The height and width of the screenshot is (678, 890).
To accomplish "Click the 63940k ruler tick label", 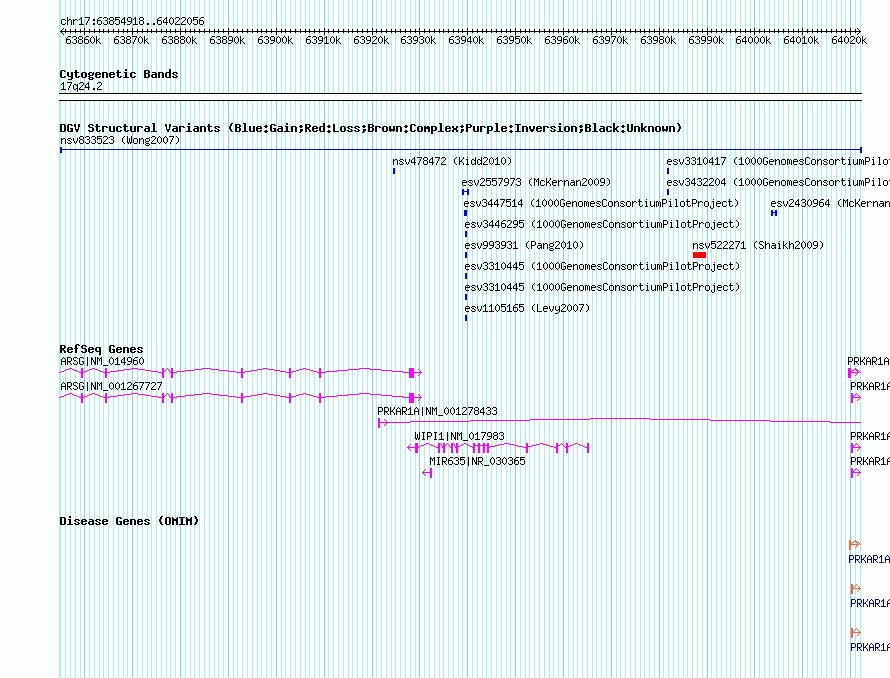I will (x=466, y=40).
